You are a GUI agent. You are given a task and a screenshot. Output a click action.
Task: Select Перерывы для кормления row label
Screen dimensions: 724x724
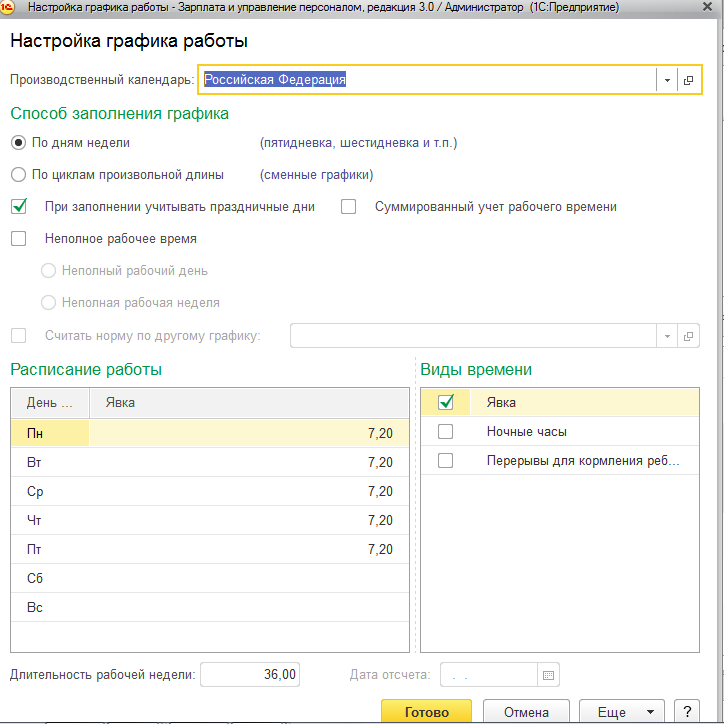coord(583,461)
